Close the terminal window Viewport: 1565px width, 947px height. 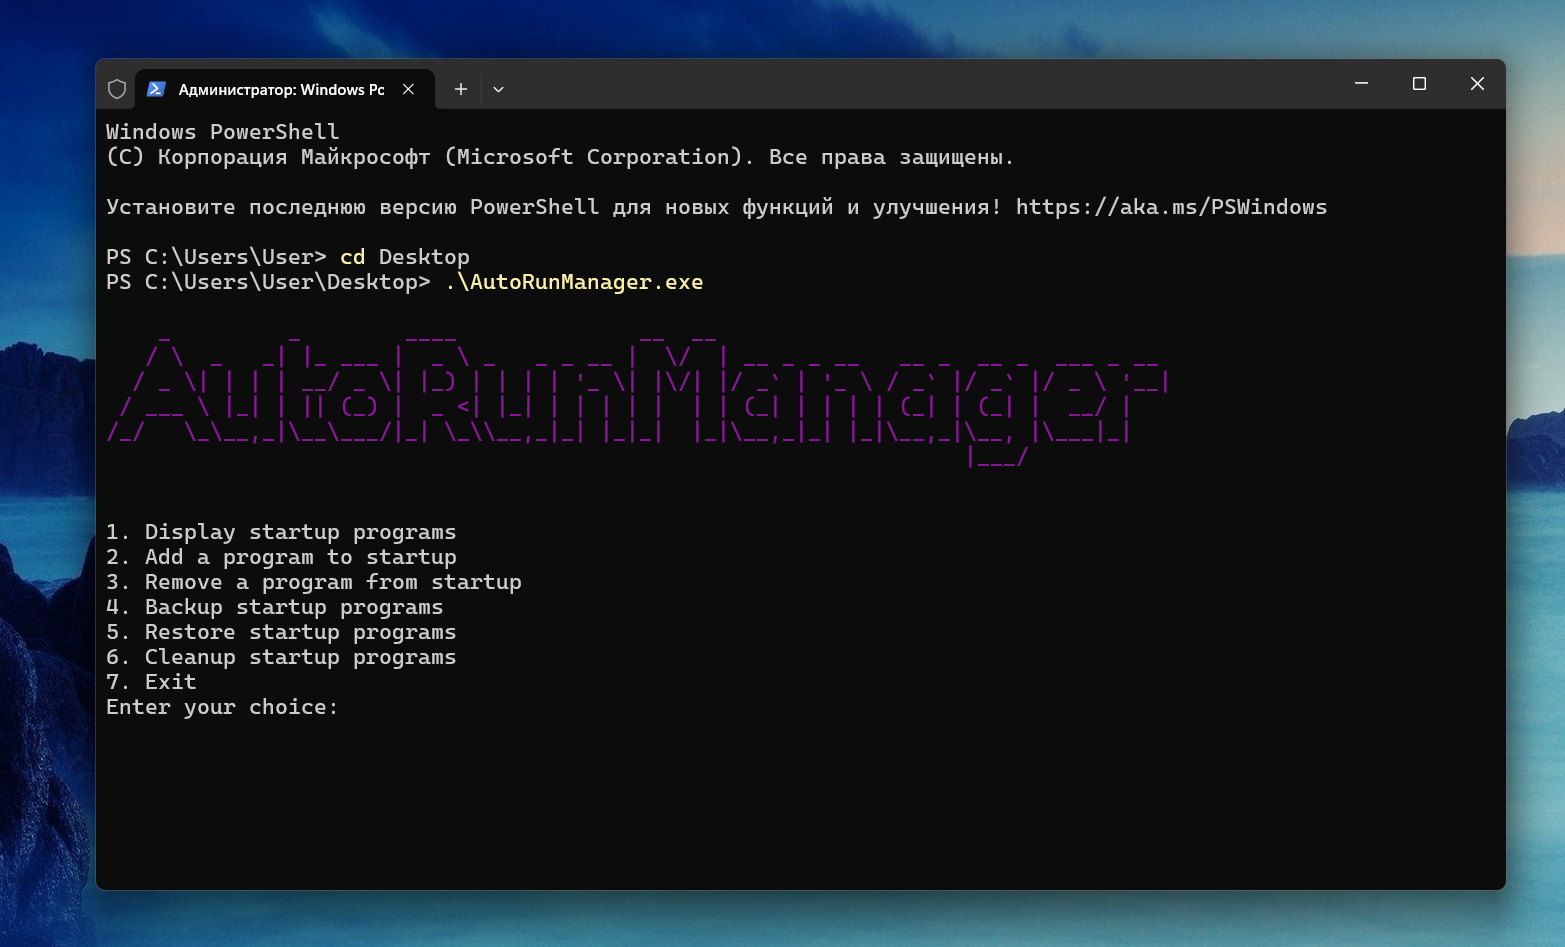point(1477,84)
